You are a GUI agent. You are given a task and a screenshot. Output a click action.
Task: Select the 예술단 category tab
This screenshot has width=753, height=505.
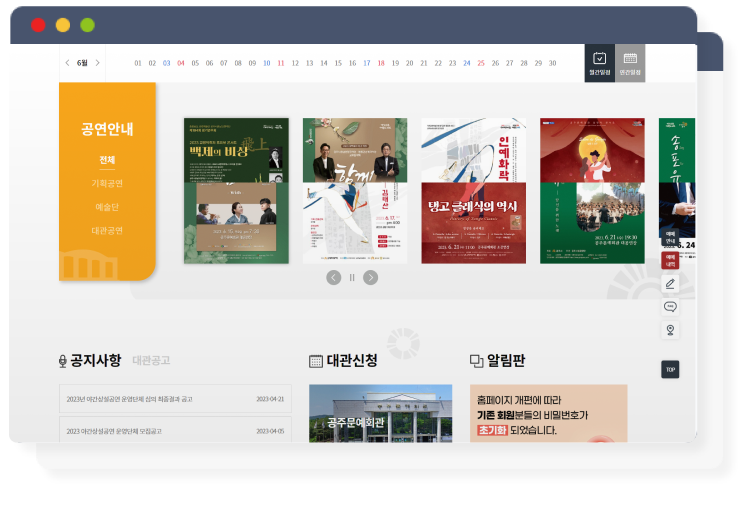(107, 207)
